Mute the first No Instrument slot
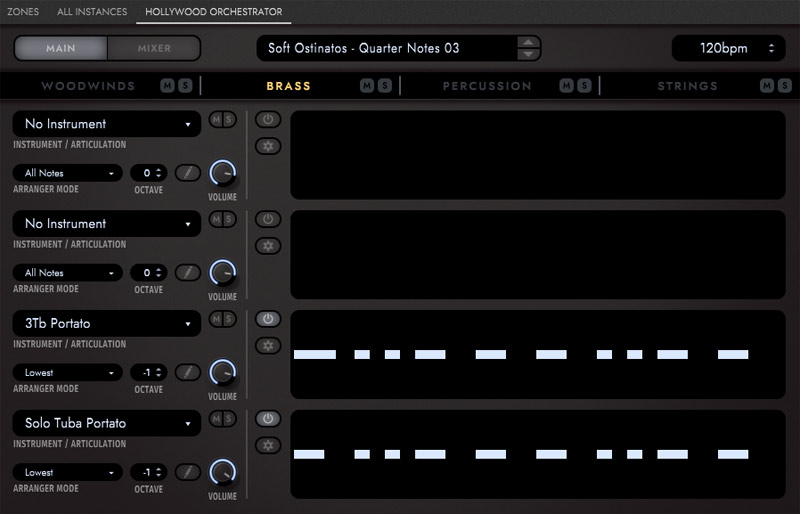This screenshot has height=514, width=800. [x=216, y=120]
